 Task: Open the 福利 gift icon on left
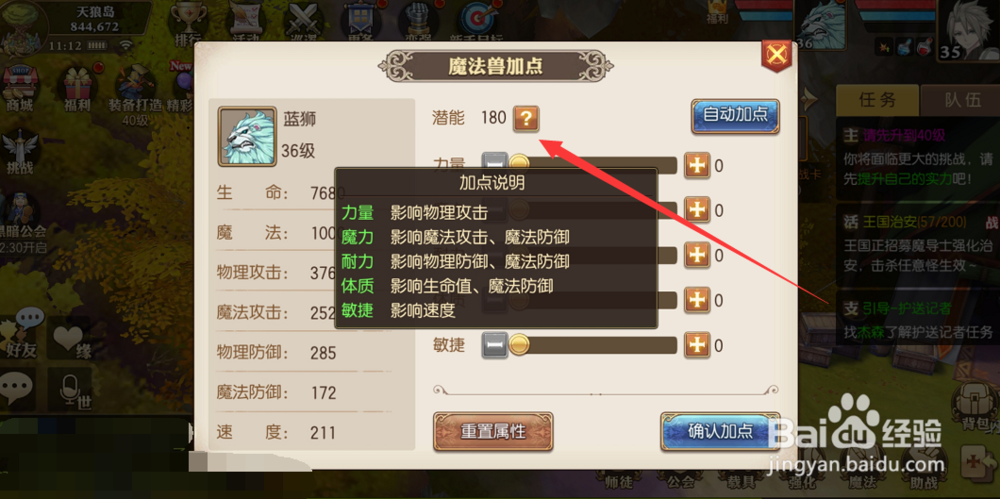(x=77, y=89)
